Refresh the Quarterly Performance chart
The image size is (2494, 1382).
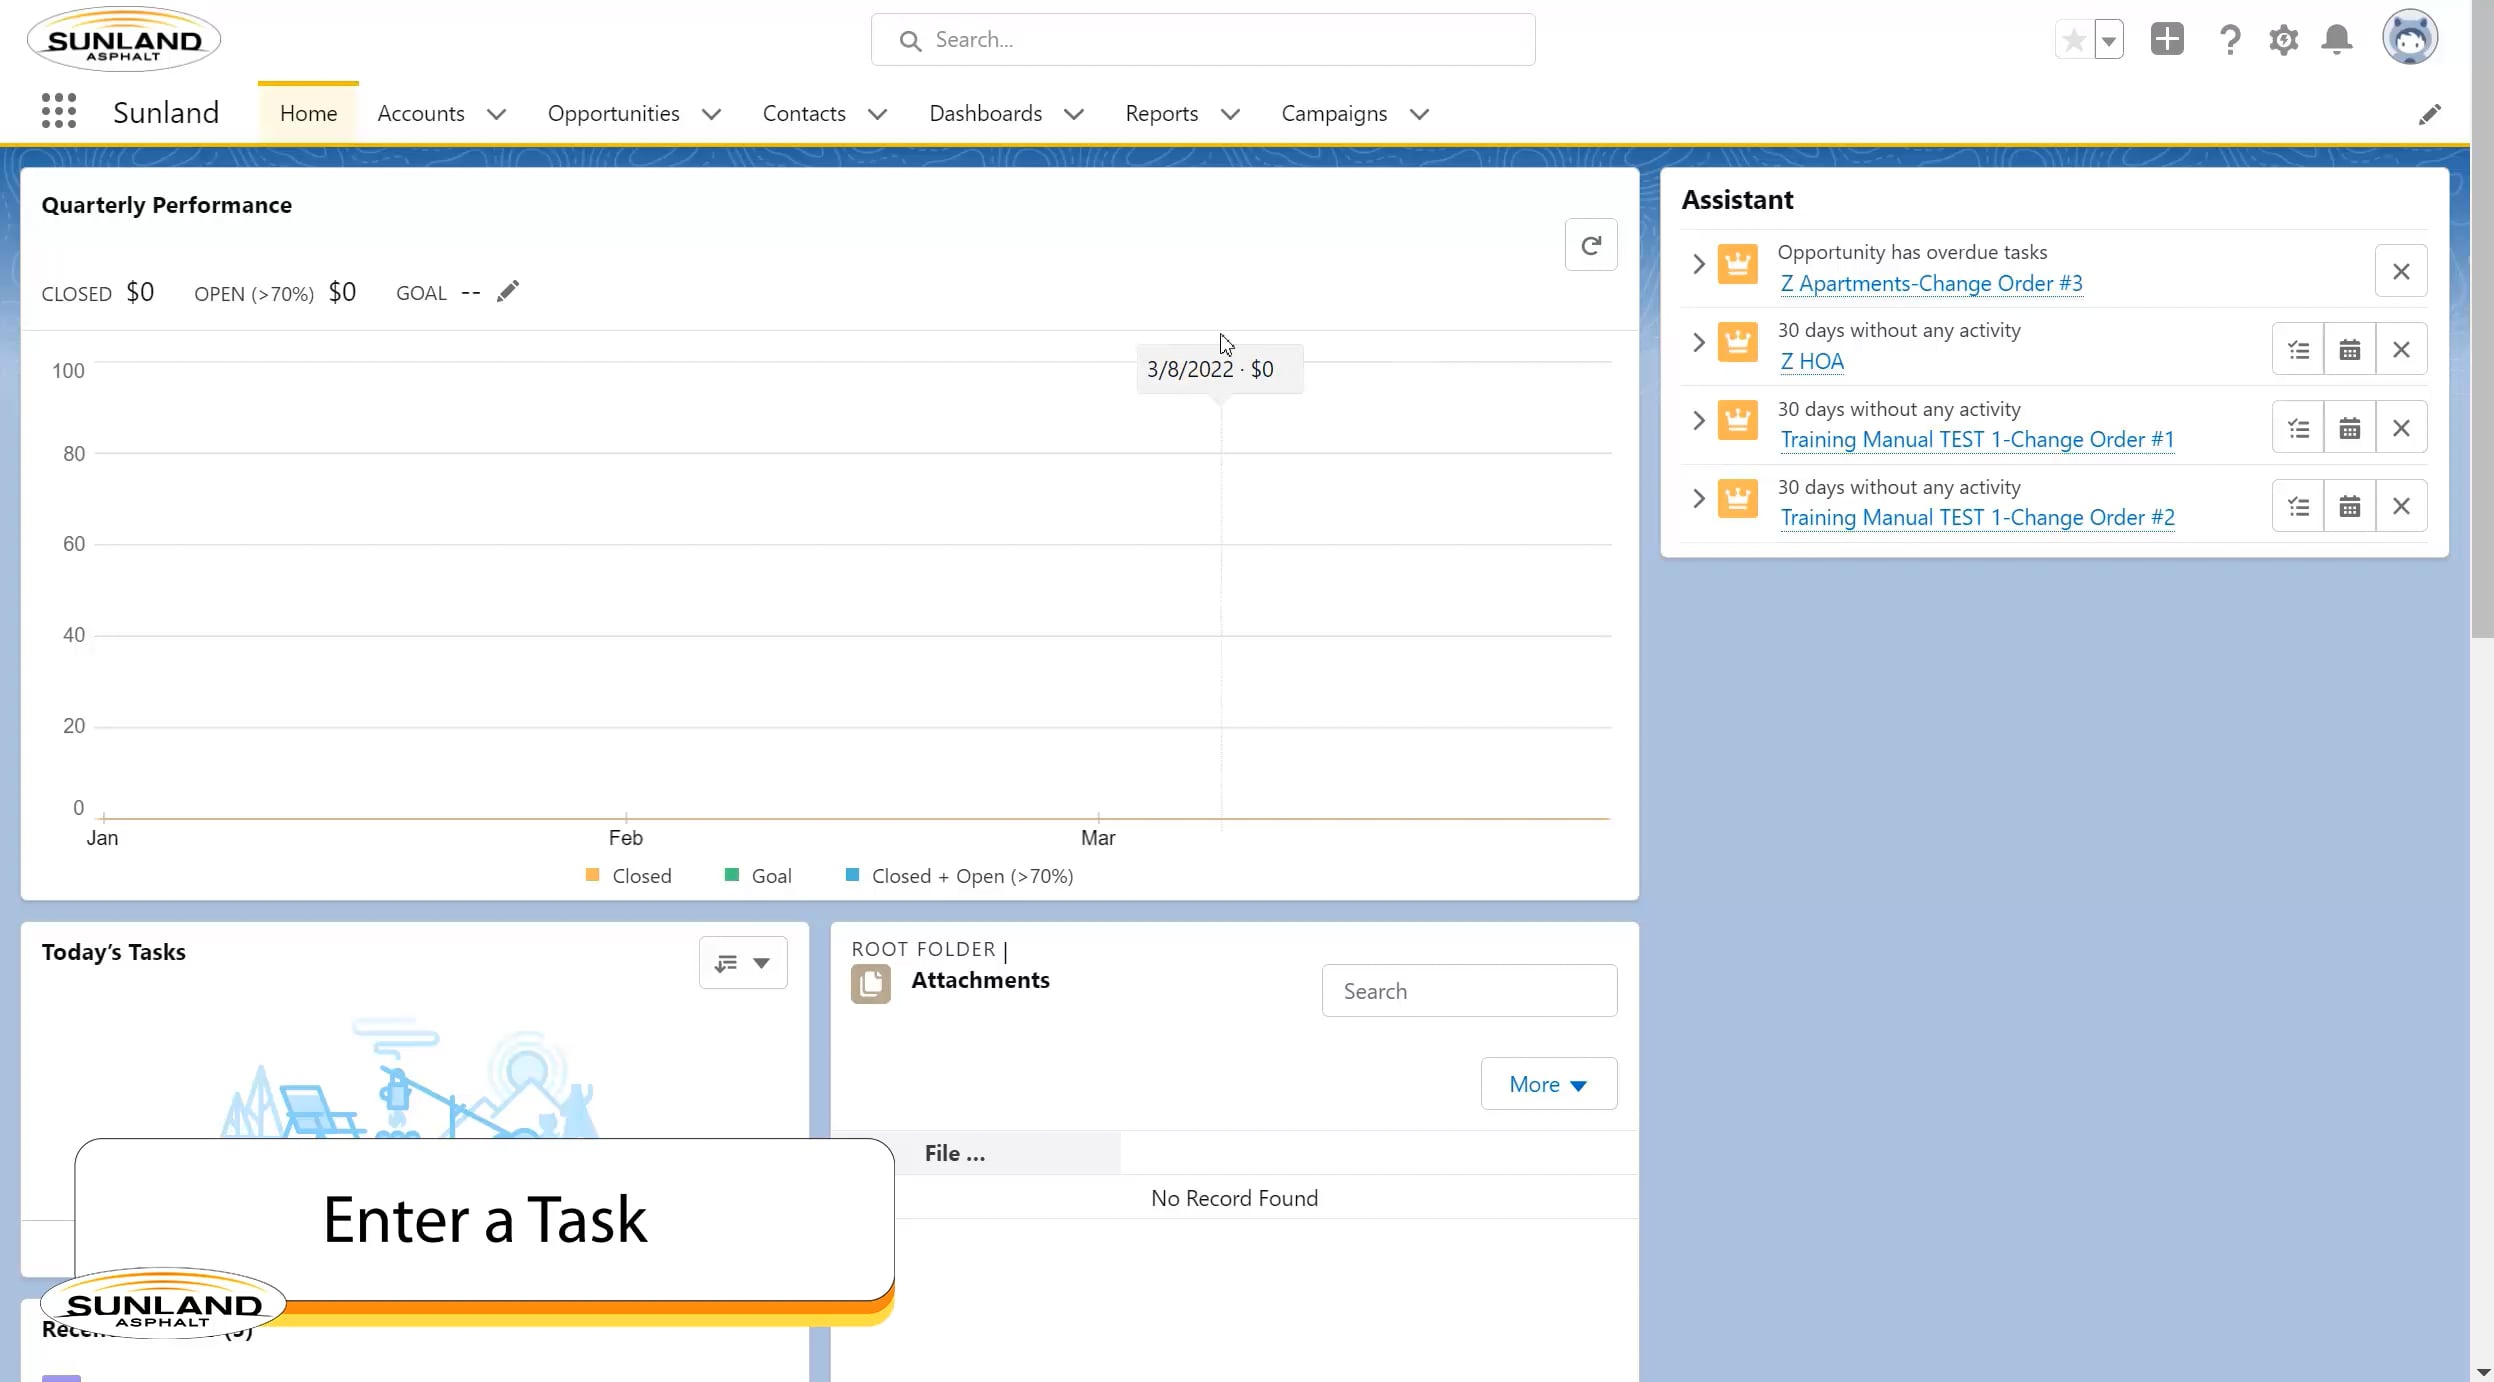coord(1591,245)
